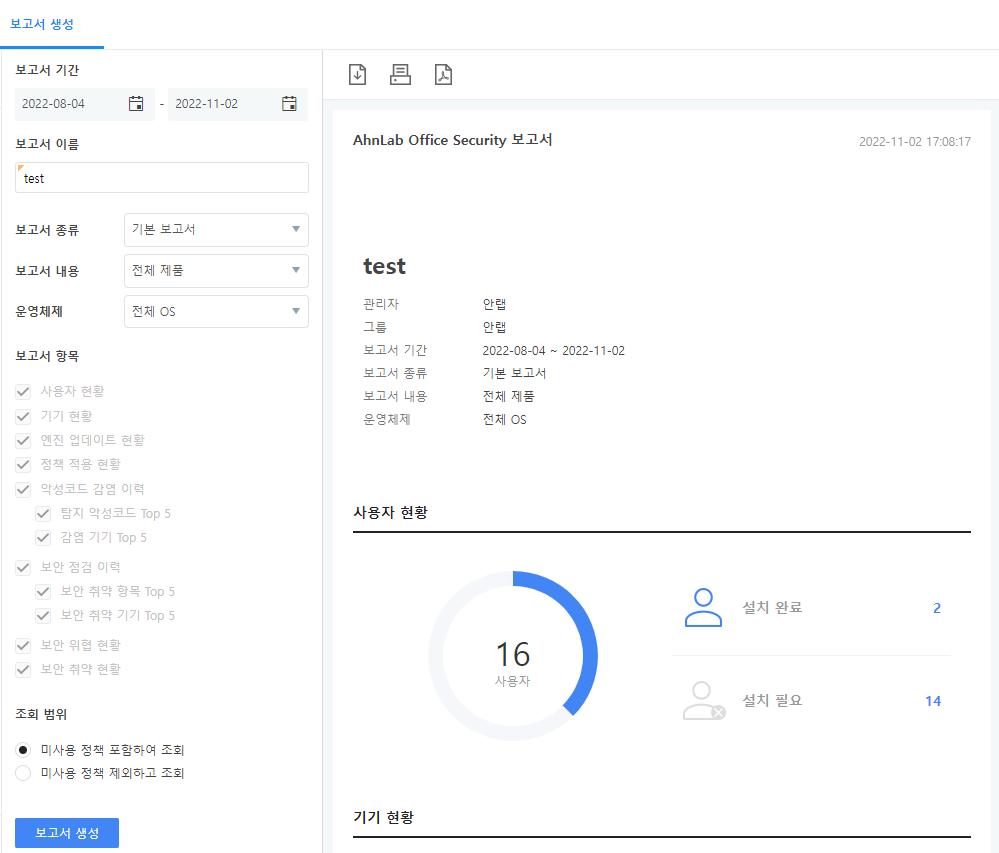Select 미사용 정책 포함하여 조회 radio
This screenshot has width=999, height=853.
coord(23,750)
